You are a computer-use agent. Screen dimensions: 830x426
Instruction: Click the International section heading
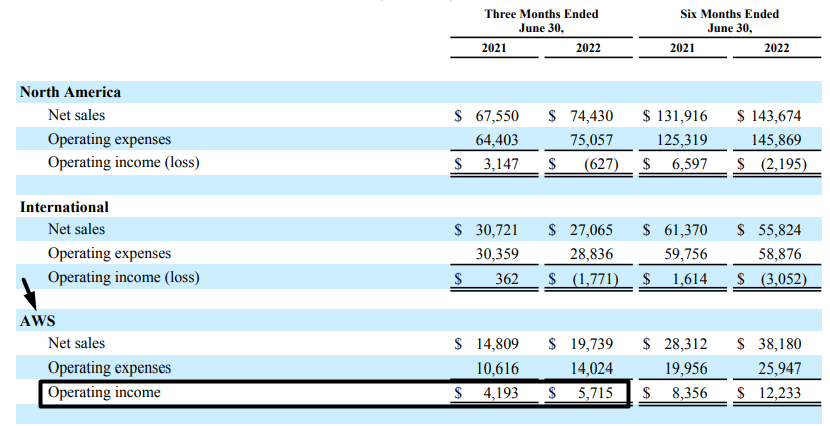tap(64, 207)
